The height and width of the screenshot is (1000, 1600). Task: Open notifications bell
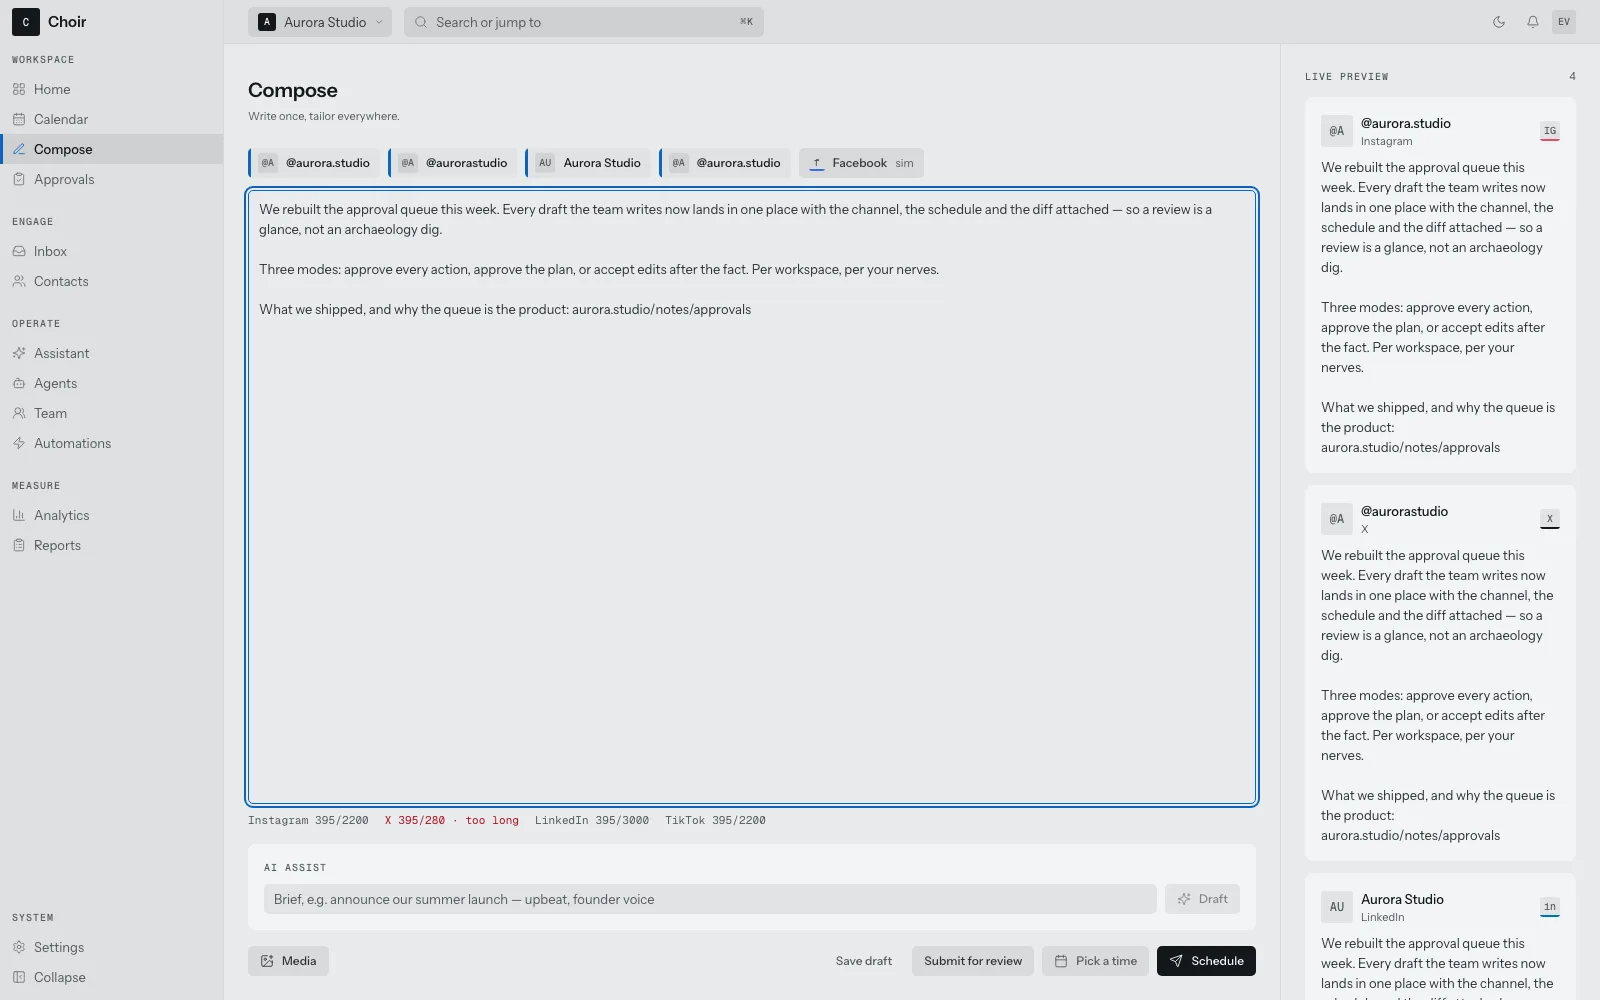pyautogui.click(x=1532, y=22)
